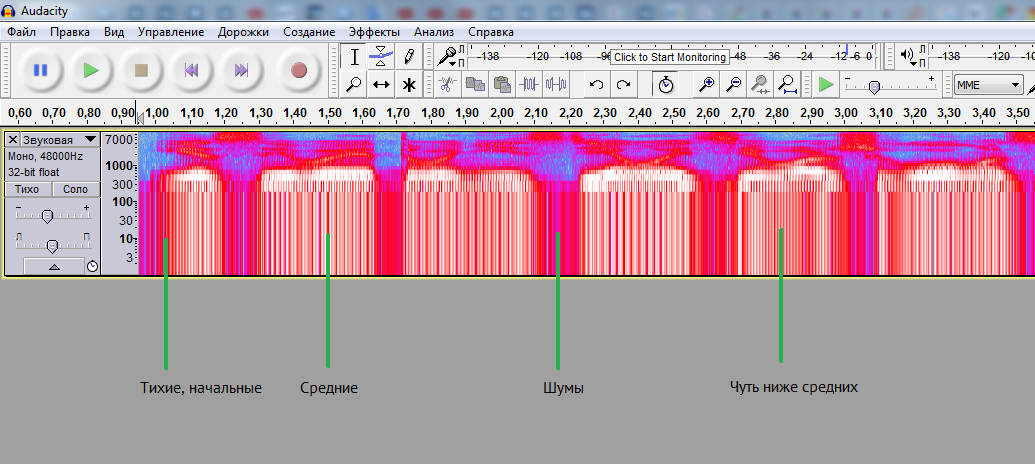The width and height of the screenshot is (1035, 464).
Task: Mute the track with Тихо button
Action: [27, 189]
